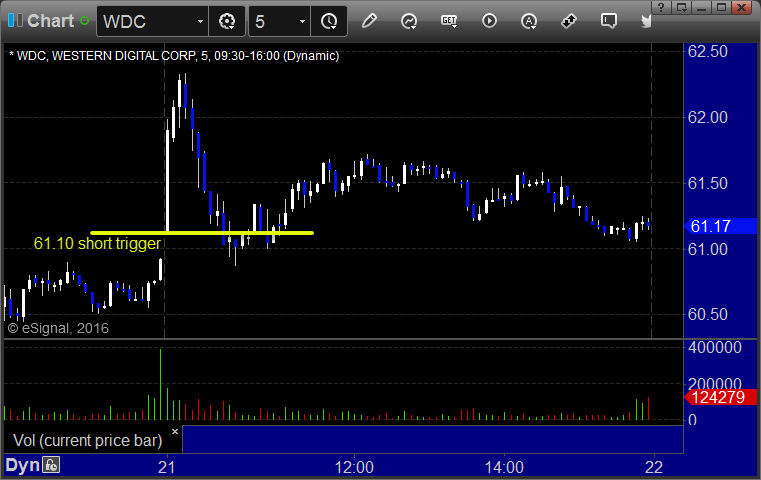Click the 61.50 price axis label

tap(708, 183)
